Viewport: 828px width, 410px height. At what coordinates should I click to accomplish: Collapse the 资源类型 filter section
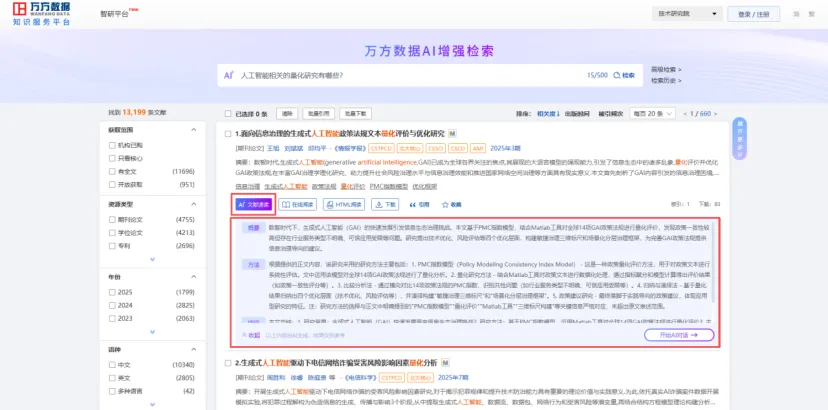195,203
